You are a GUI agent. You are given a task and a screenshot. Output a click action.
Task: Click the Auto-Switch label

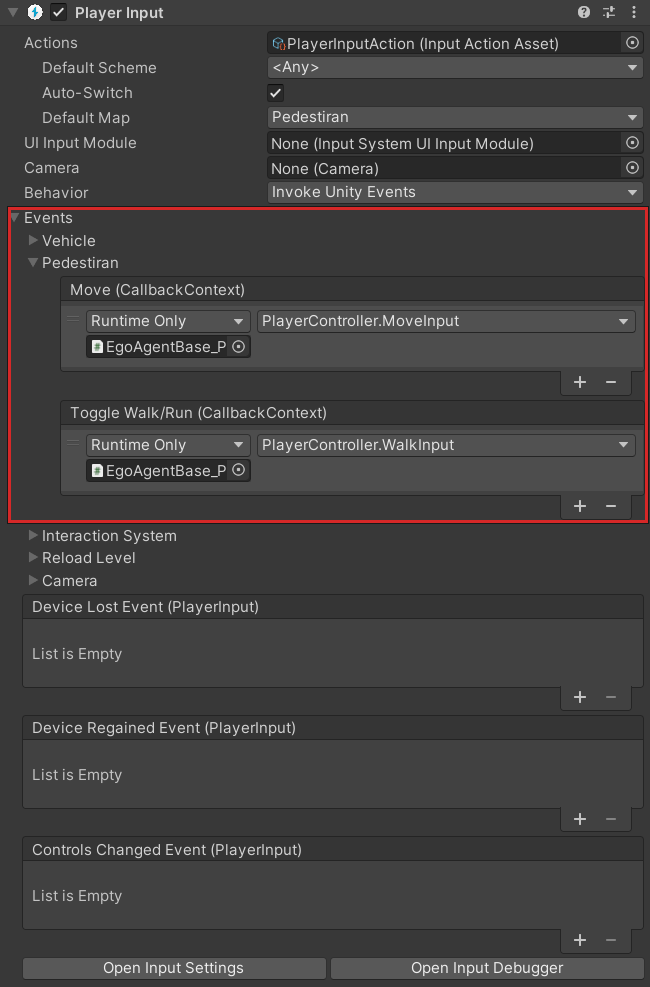pyautogui.click(x=87, y=93)
